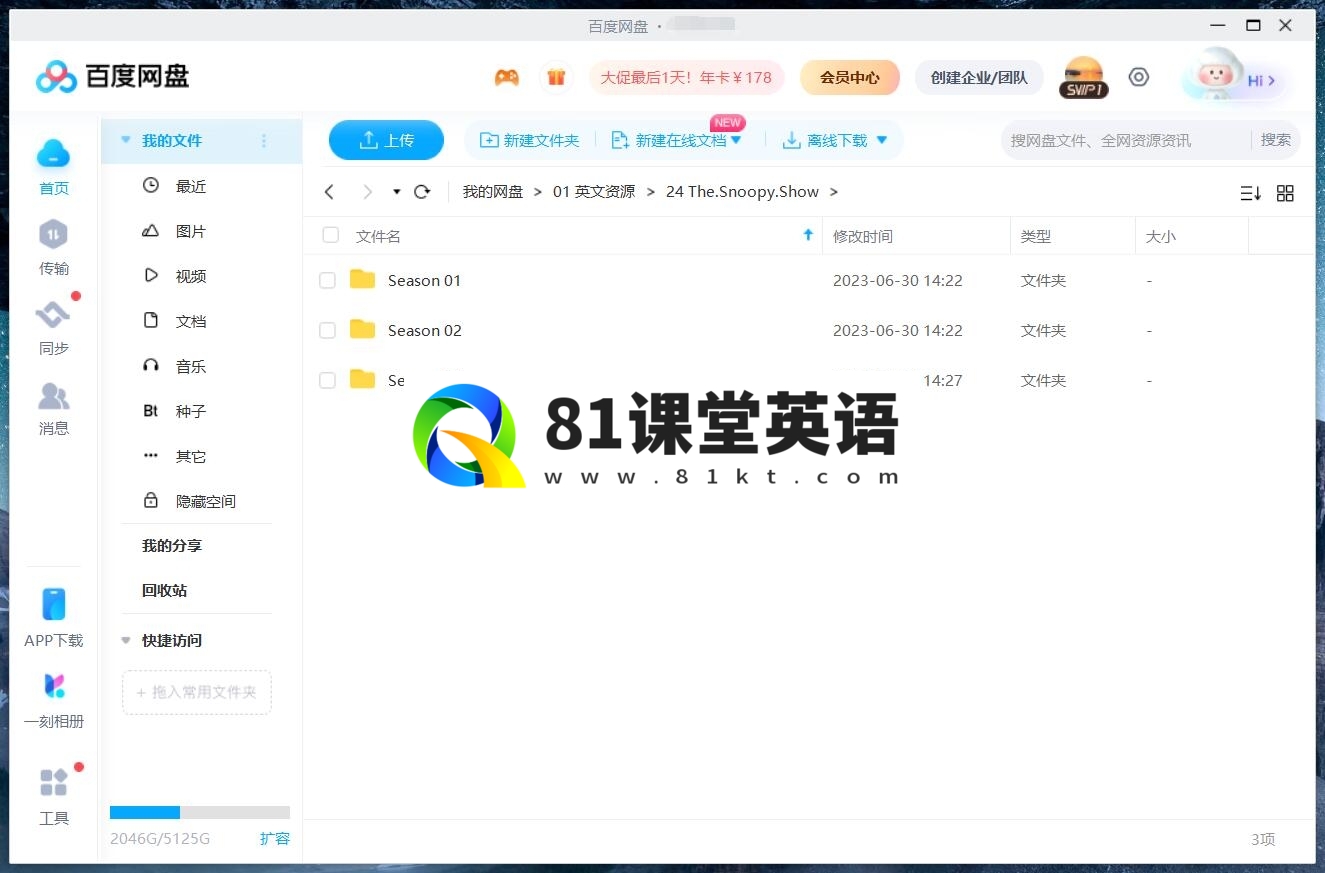Click the 上传 upload button

tap(386, 140)
